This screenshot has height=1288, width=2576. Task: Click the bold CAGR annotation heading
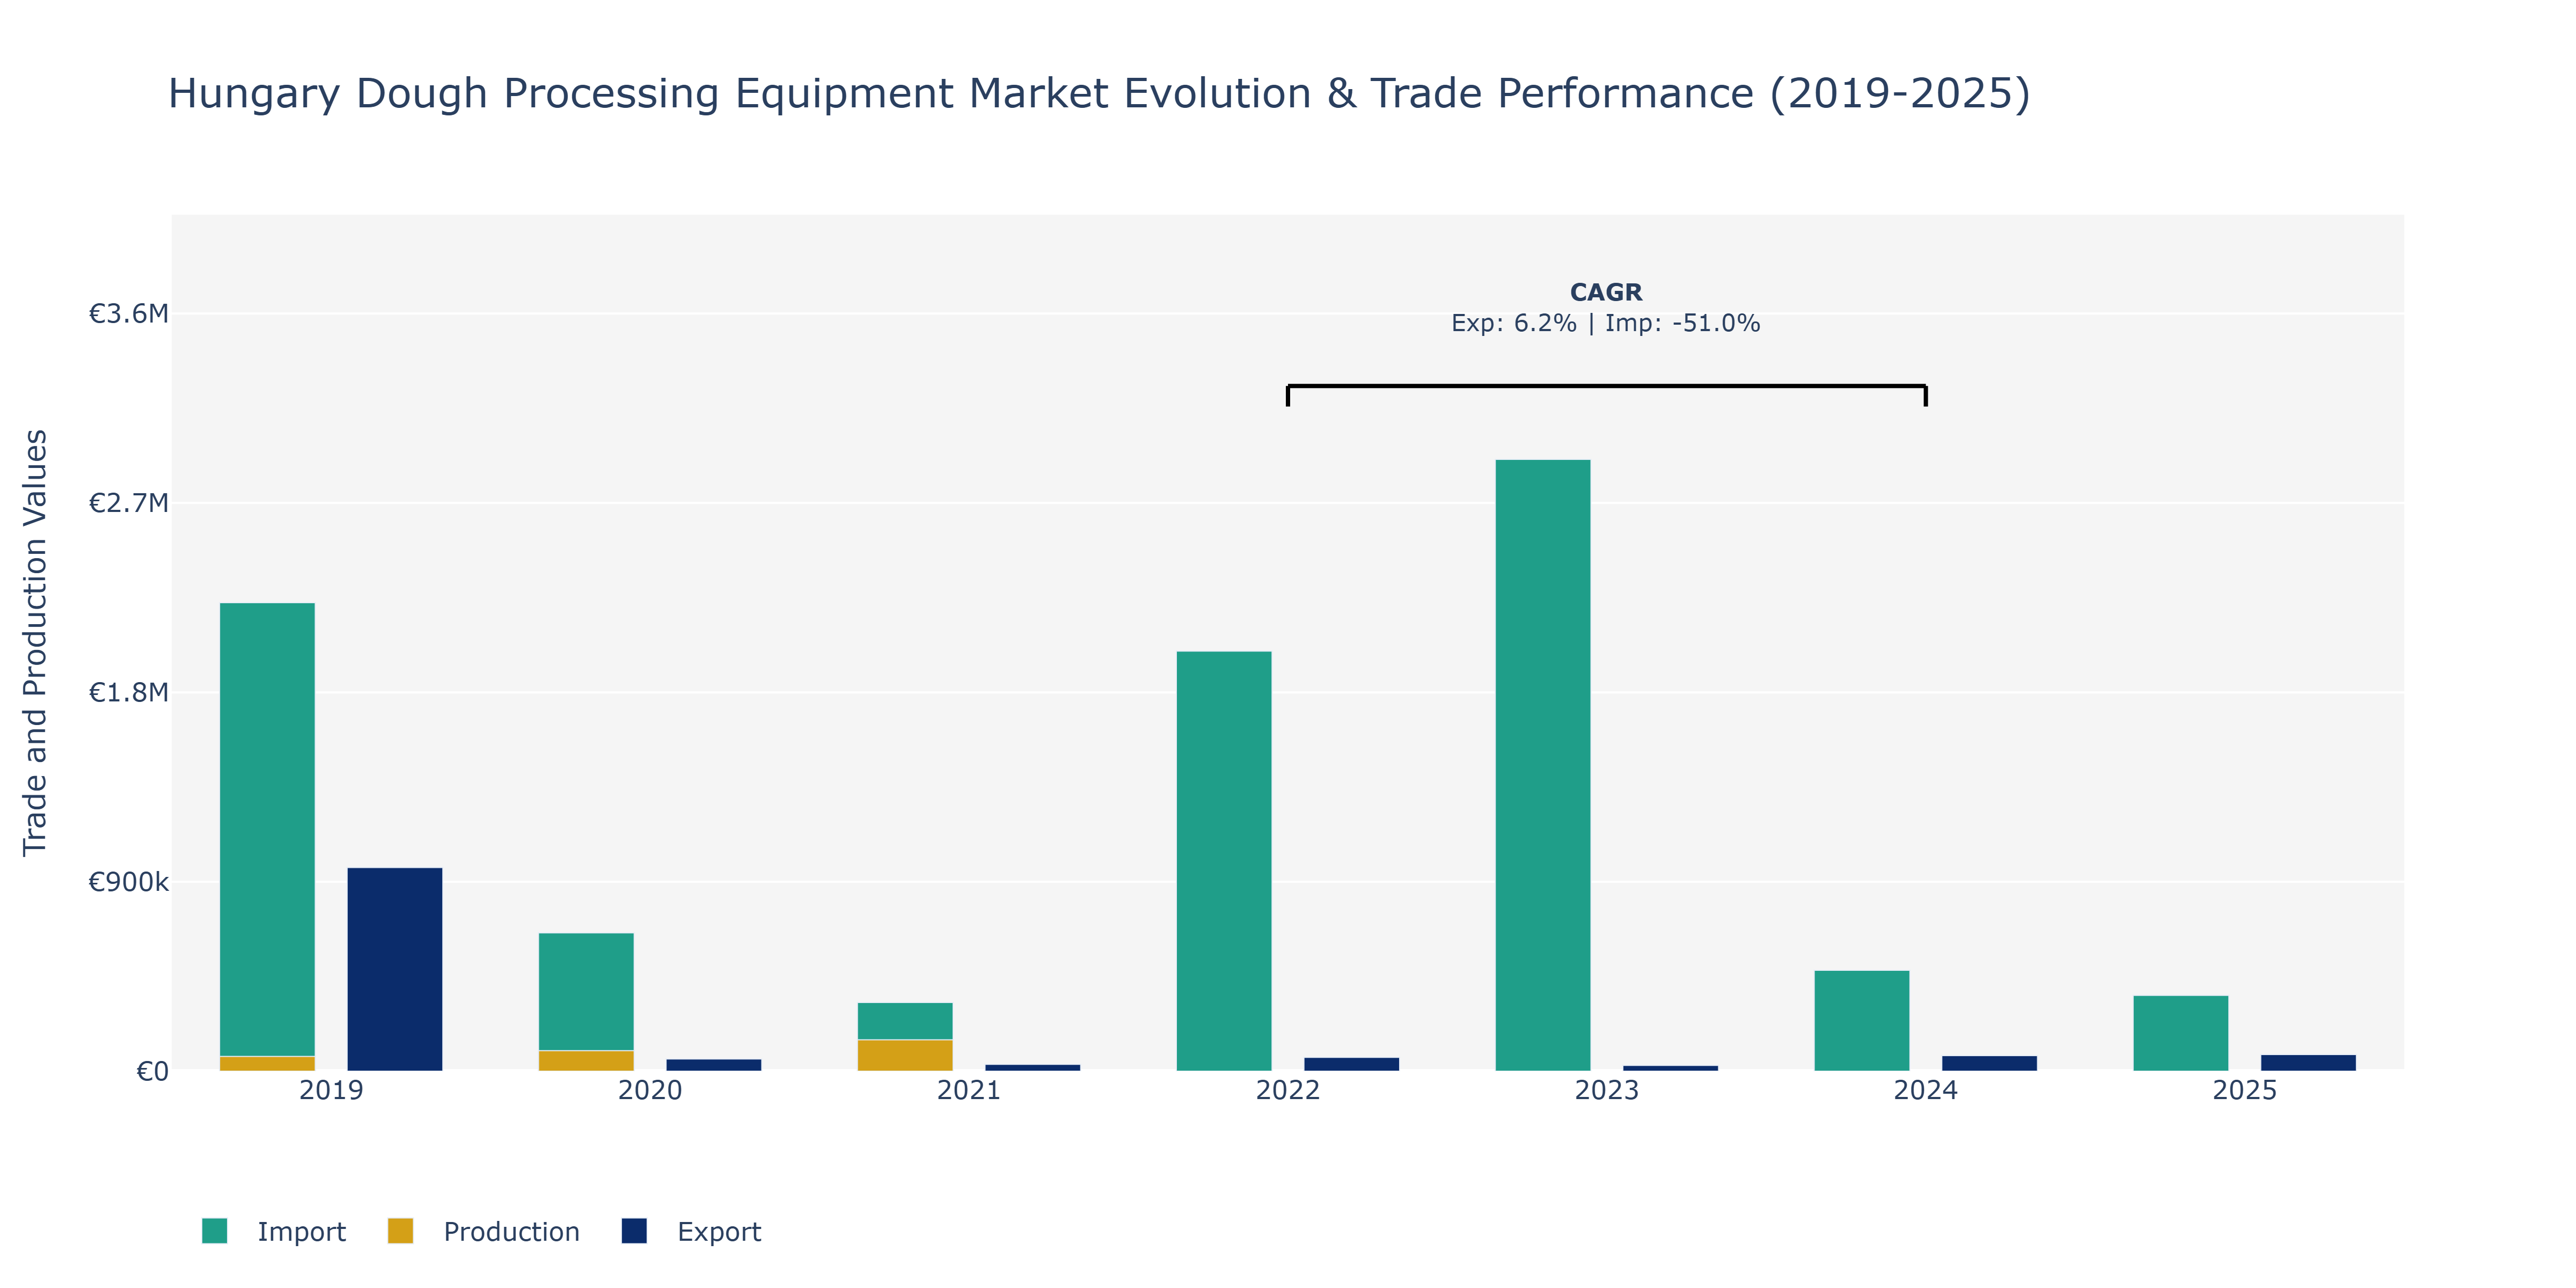1606,292
